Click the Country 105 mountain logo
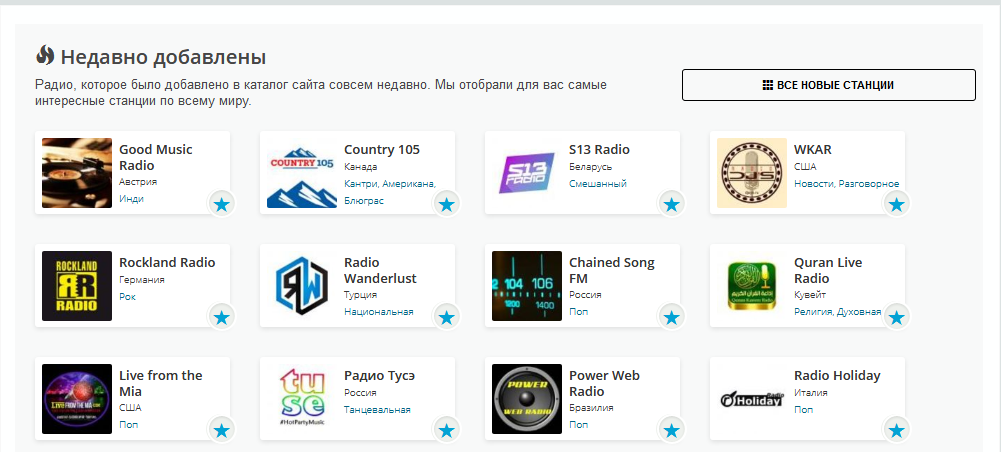1001x452 pixels. (x=301, y=173)
